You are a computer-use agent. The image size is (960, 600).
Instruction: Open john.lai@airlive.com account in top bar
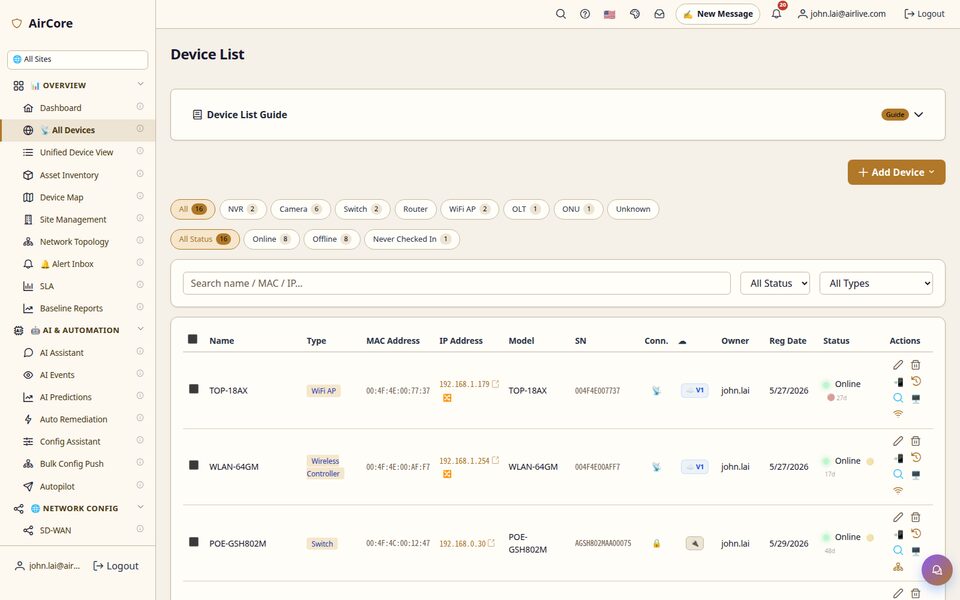pos(842,14)
